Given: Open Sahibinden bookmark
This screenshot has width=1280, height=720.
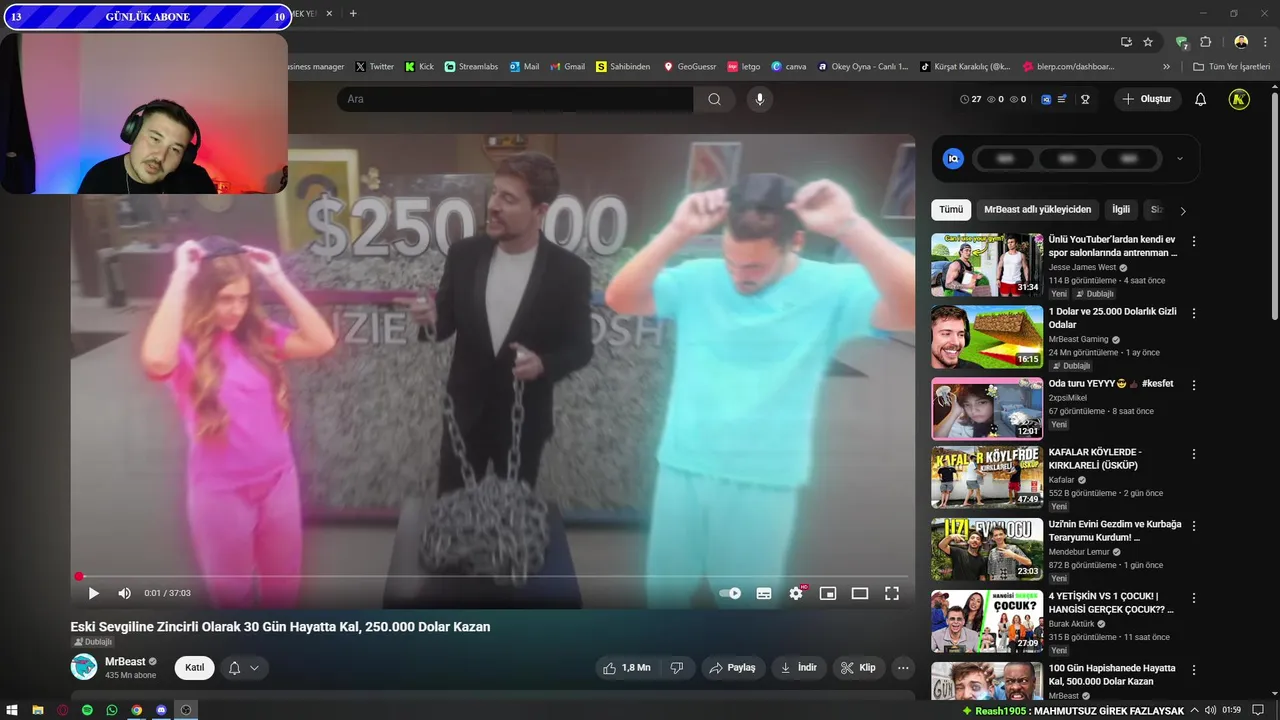Looking at the screenshot, I should (623, 67).
